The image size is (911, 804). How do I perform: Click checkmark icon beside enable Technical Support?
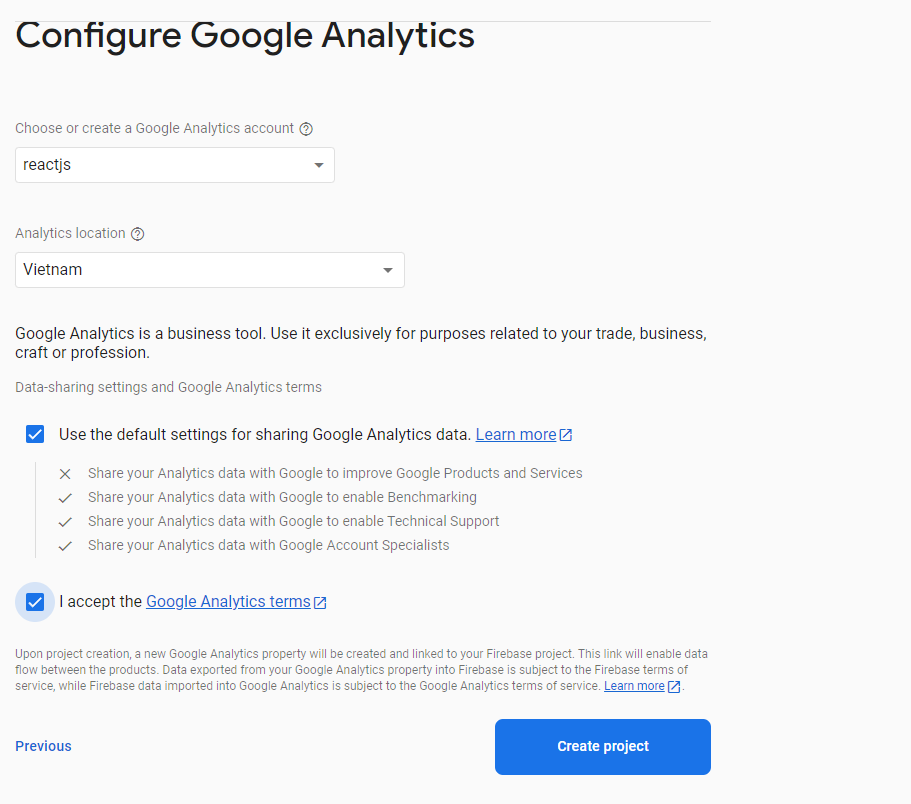pos(65,522)
